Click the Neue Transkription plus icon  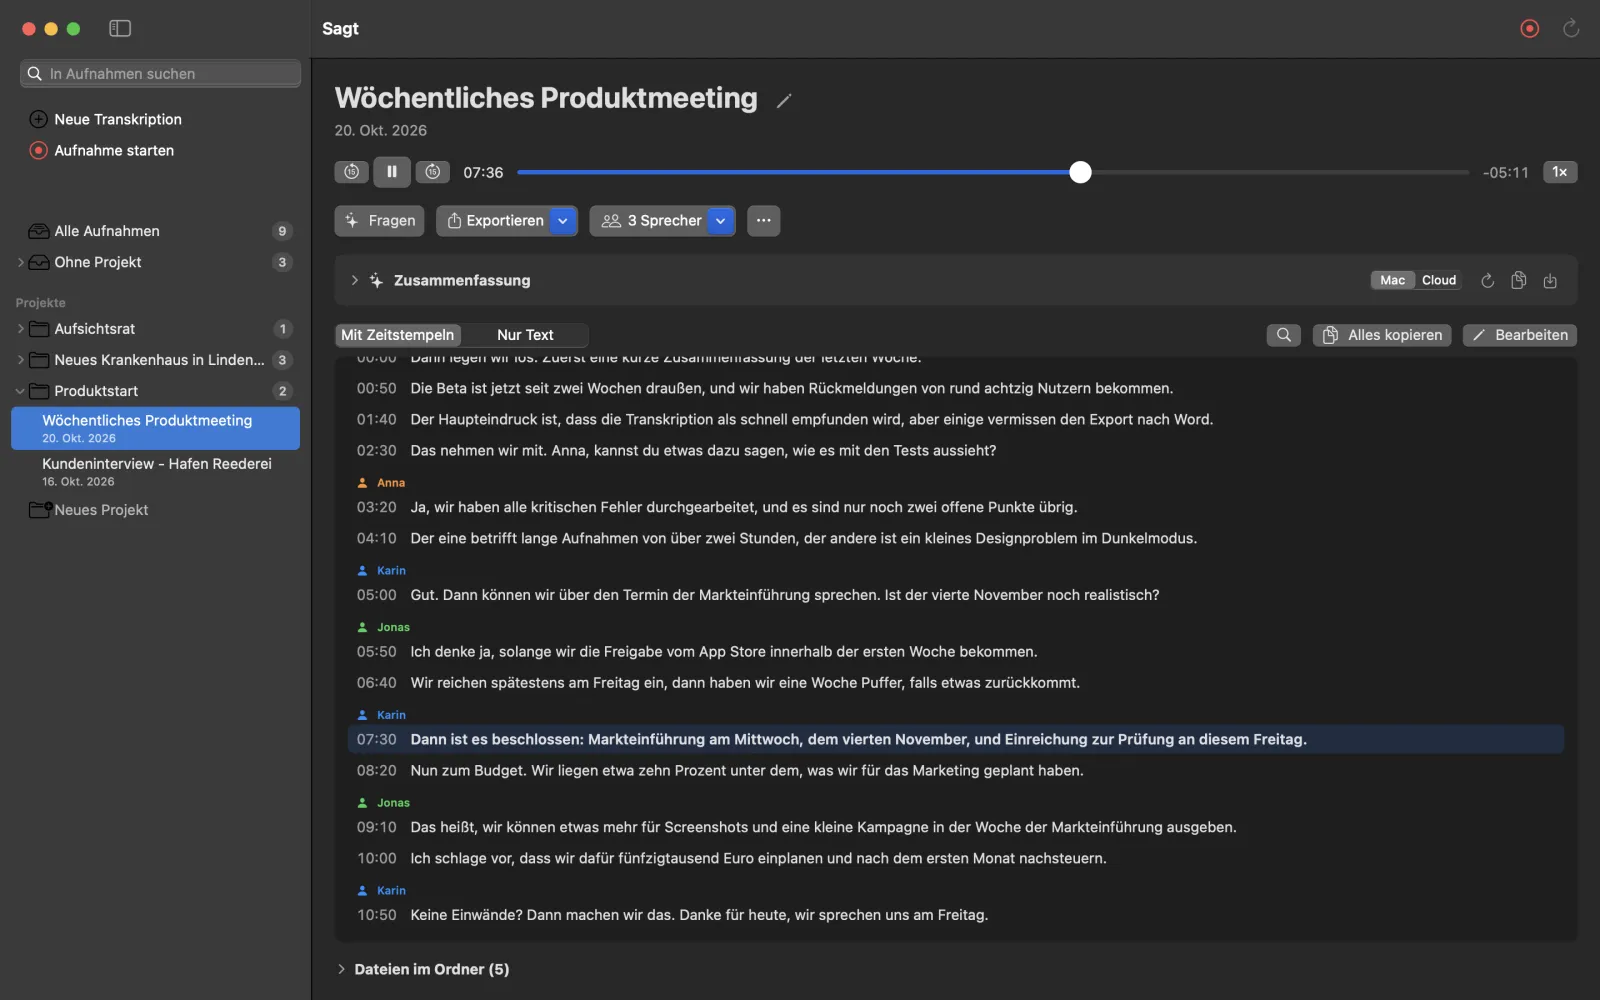(x=38, y=119)
